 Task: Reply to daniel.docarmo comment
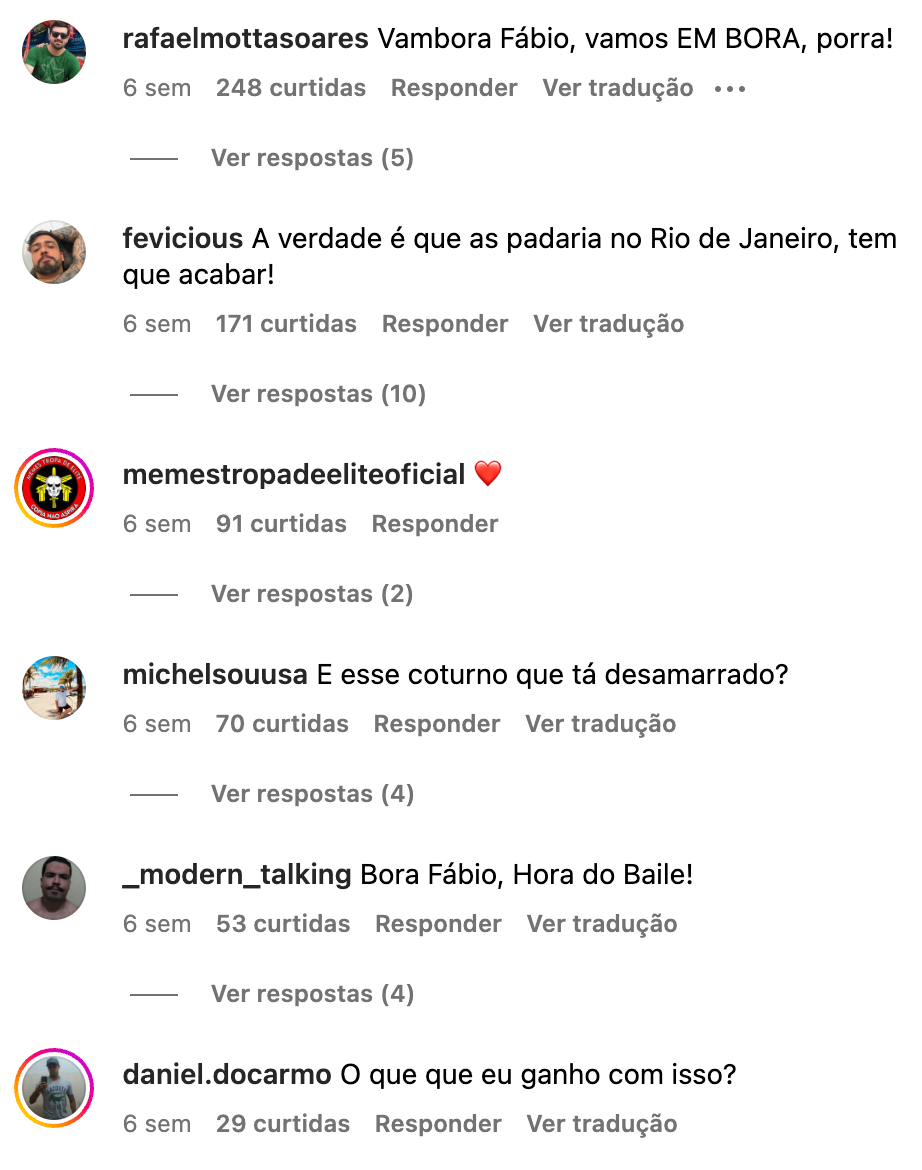(x=438, y=1124)
